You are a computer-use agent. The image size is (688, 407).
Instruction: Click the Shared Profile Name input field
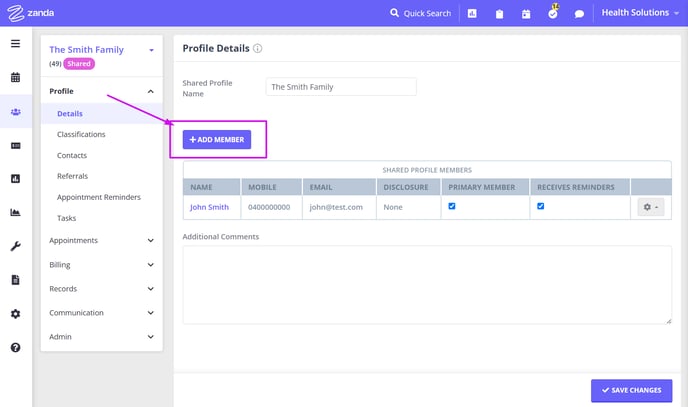341,87
